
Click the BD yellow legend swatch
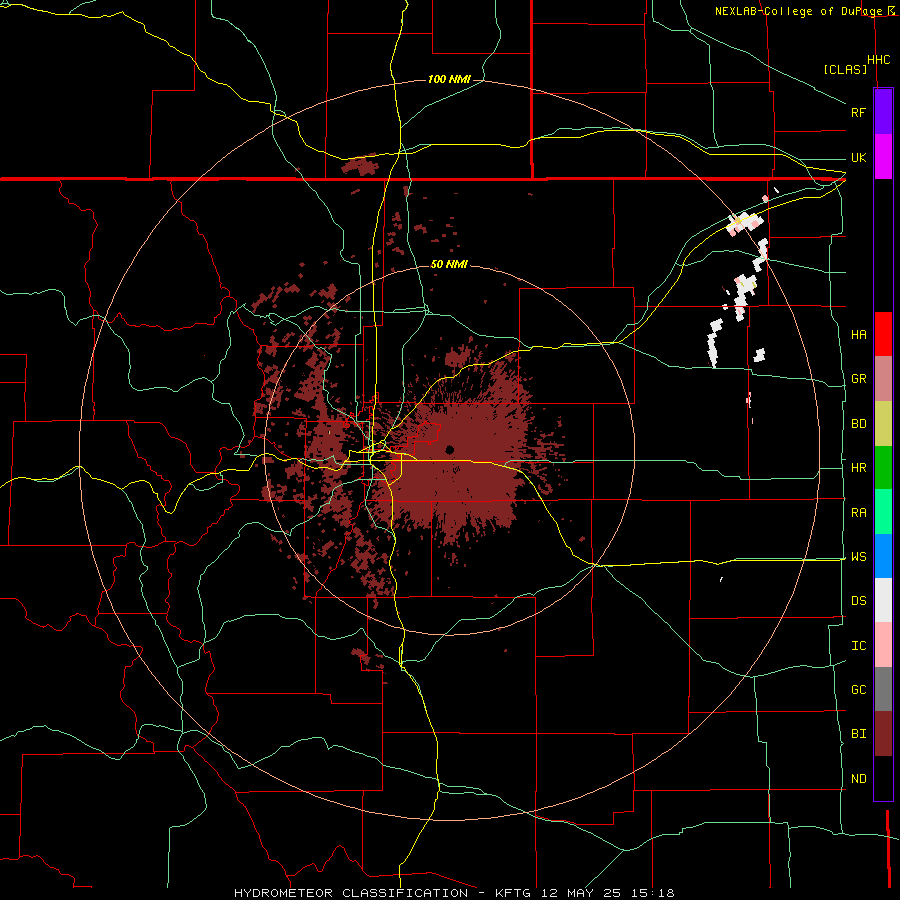[x=883, y=424]
